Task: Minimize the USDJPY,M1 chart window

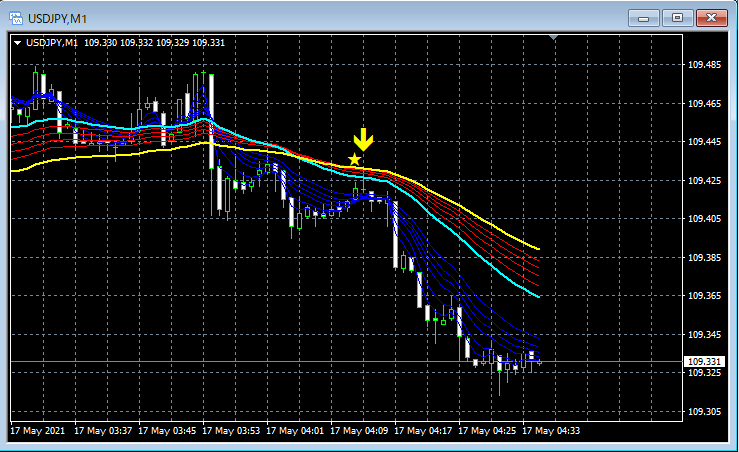Action: (x=643, y=18)
